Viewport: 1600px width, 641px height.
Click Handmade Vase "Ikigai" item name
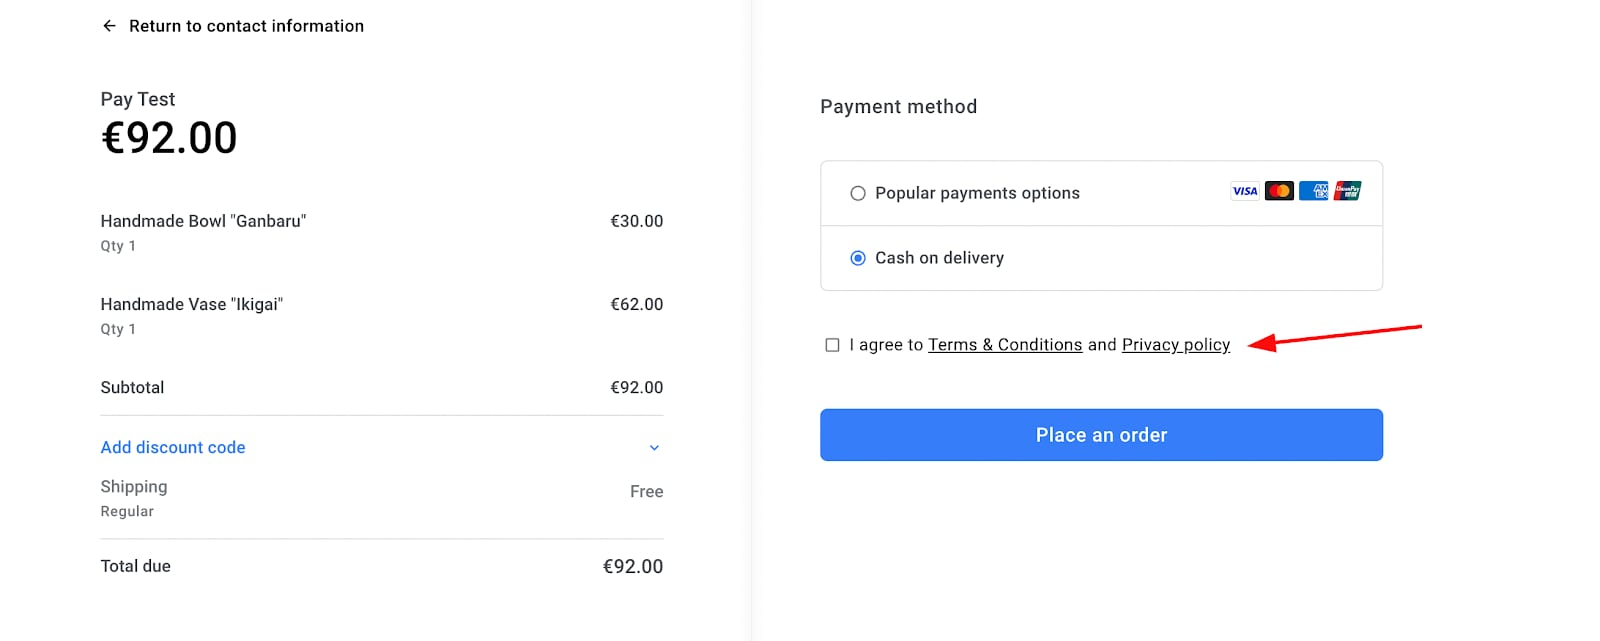tap(191, 304)
